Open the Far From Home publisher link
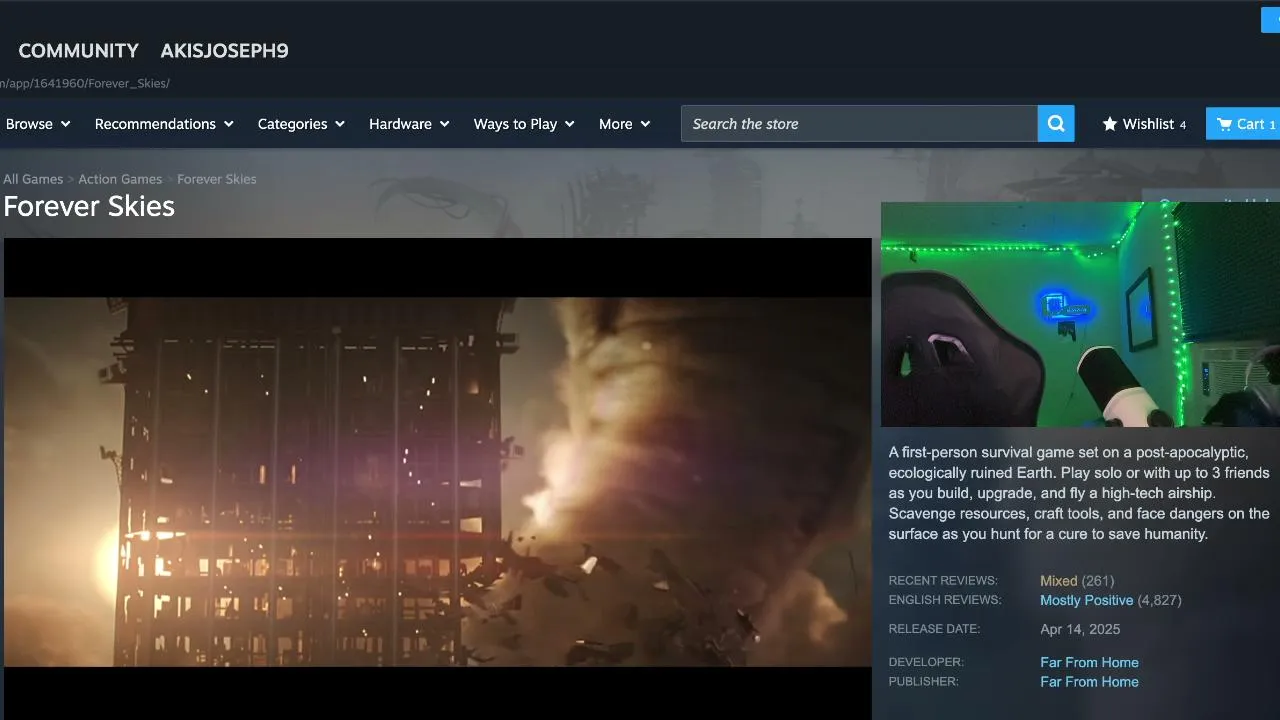 tap(1089, 682)
